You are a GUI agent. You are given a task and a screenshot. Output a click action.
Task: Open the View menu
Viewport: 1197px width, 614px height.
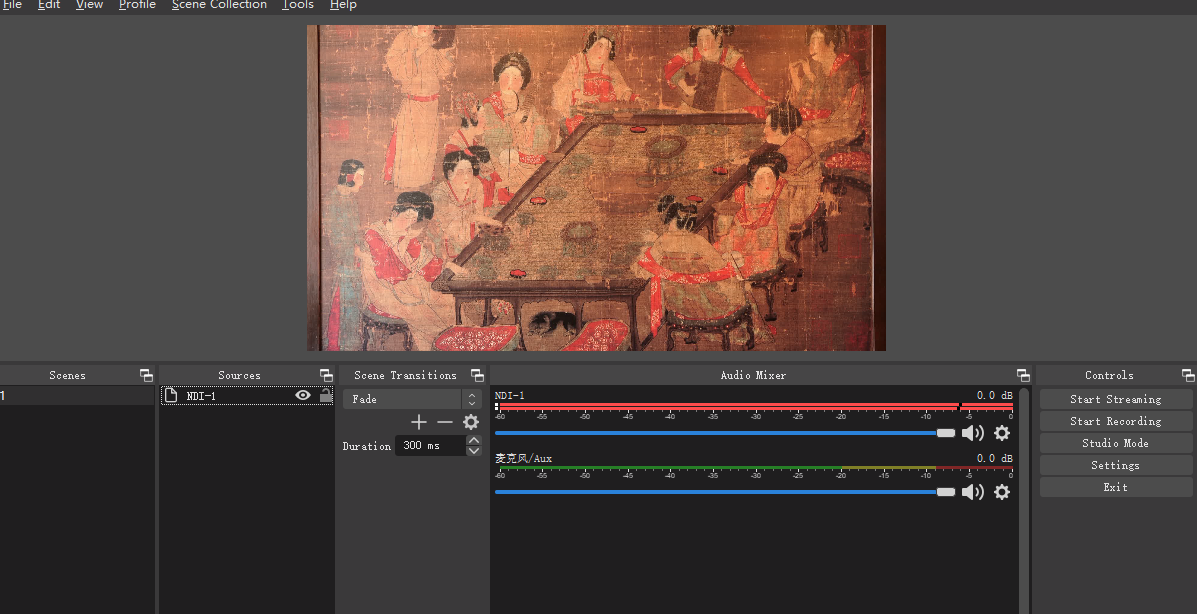(x=89, y=5)
